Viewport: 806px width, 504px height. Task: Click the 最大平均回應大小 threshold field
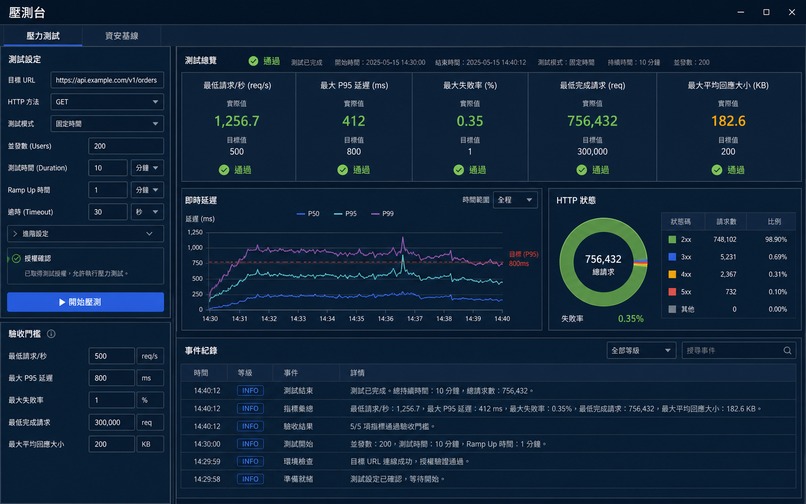click(112, 444)
